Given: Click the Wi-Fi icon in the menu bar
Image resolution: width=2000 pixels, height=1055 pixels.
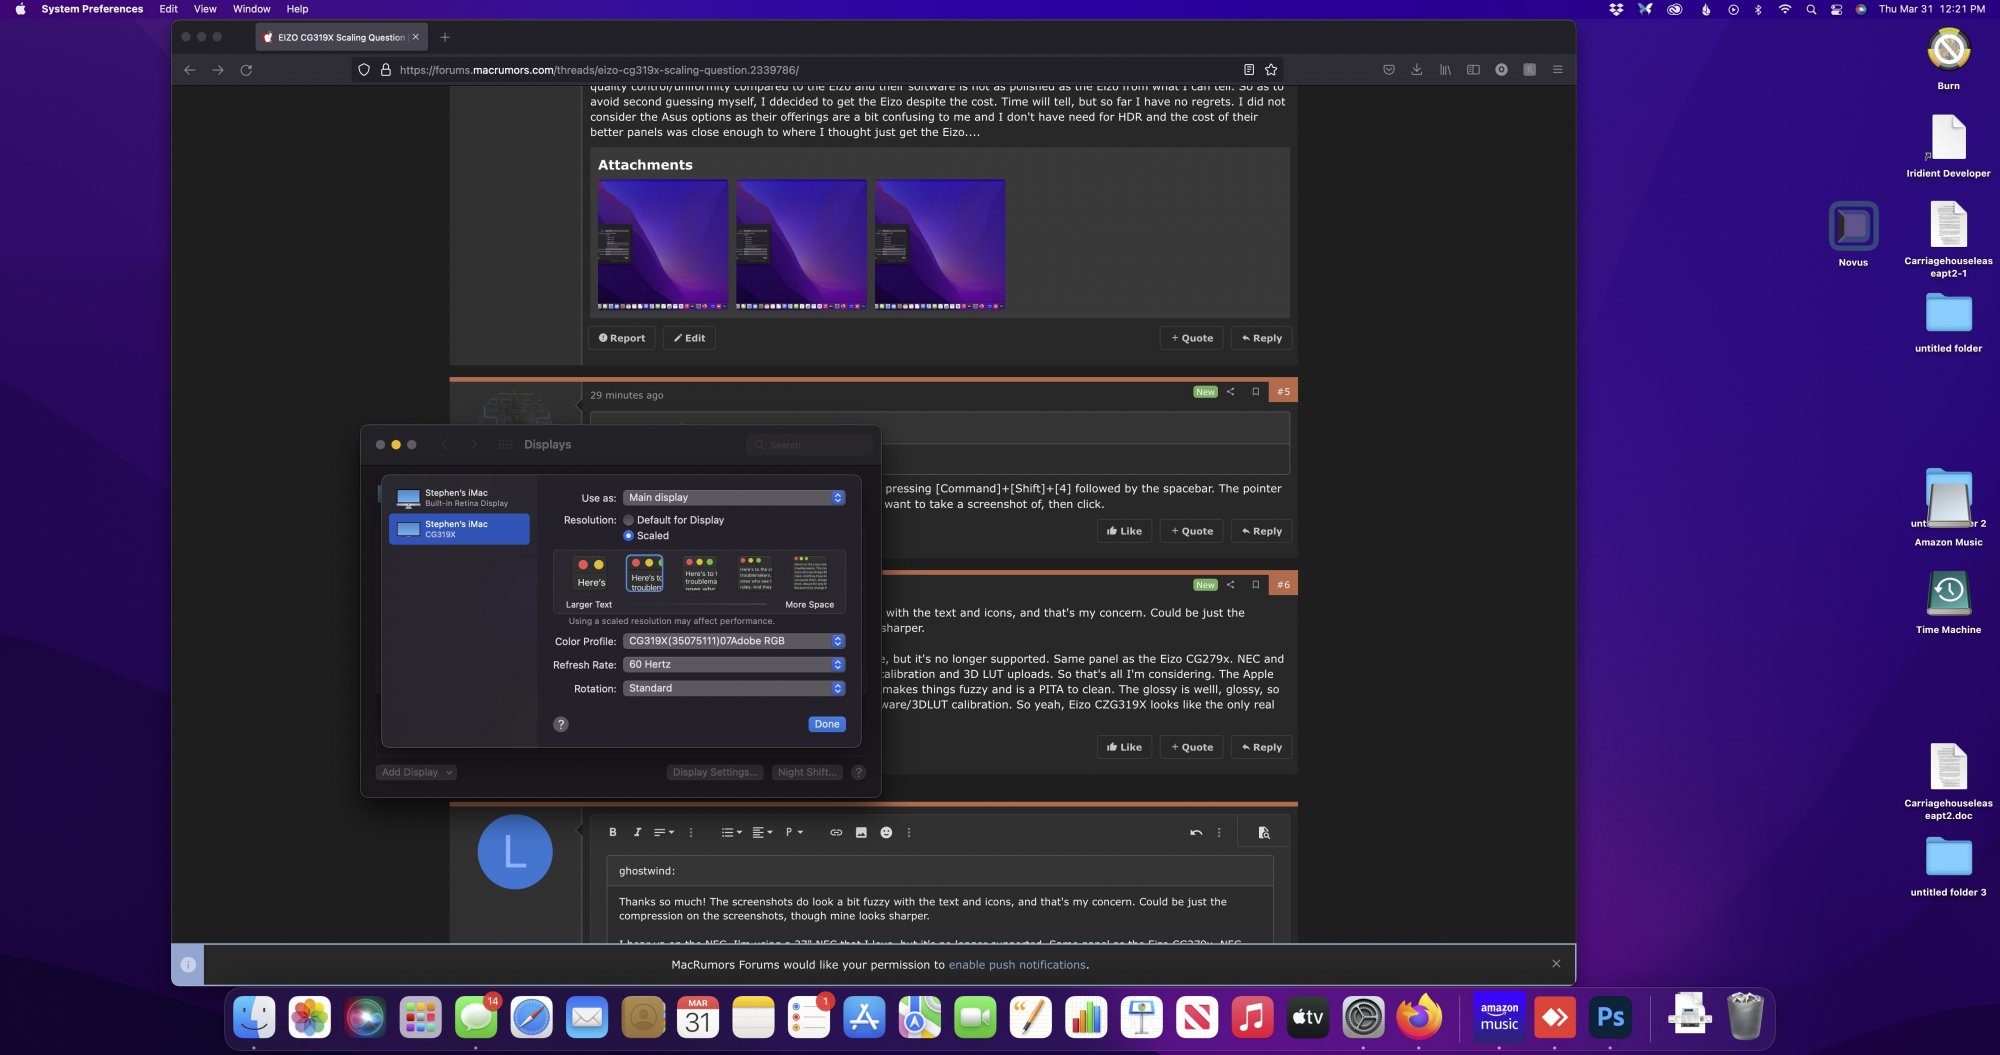Looking at the screenshot, I should click(x=1785, y=9).
